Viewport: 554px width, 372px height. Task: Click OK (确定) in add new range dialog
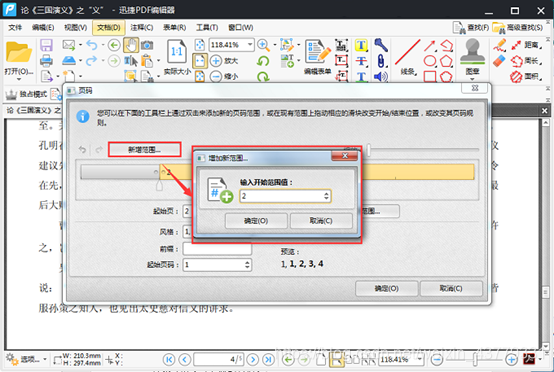[256, 221]
